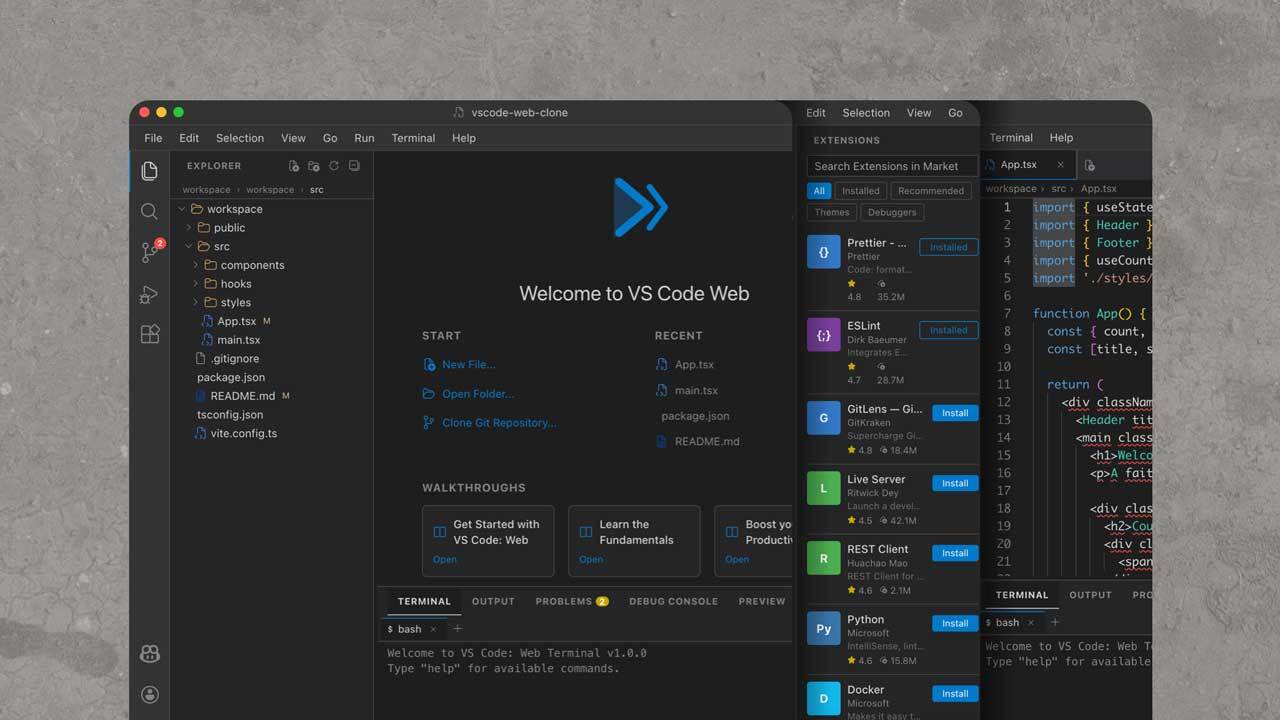Open Go menu in the Extensions window
Screen dimensions: 1280x720
(955, 113)
